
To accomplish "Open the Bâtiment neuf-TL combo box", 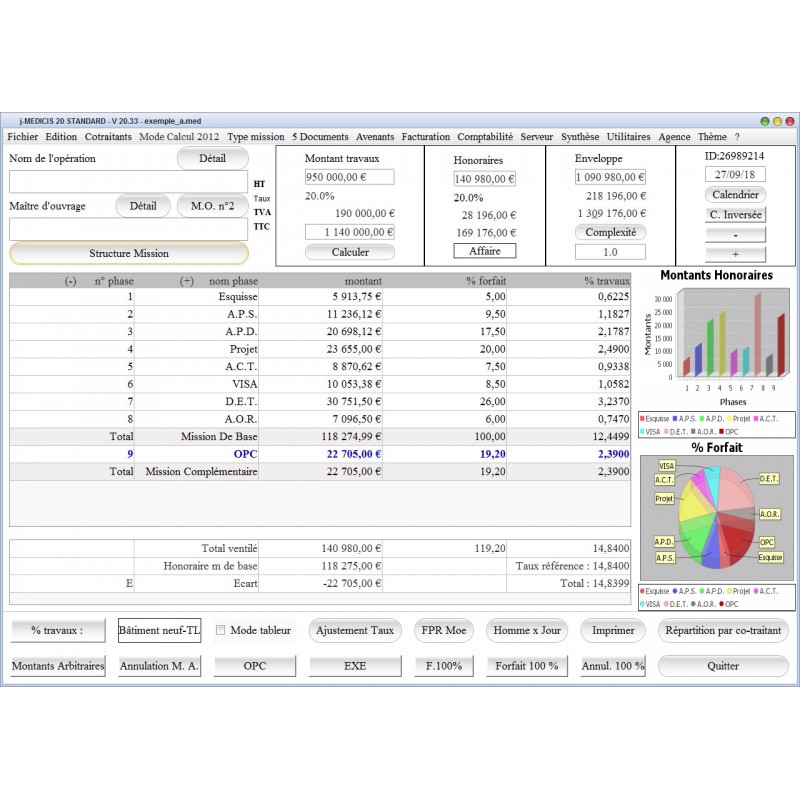I will (x=159, y=631).
